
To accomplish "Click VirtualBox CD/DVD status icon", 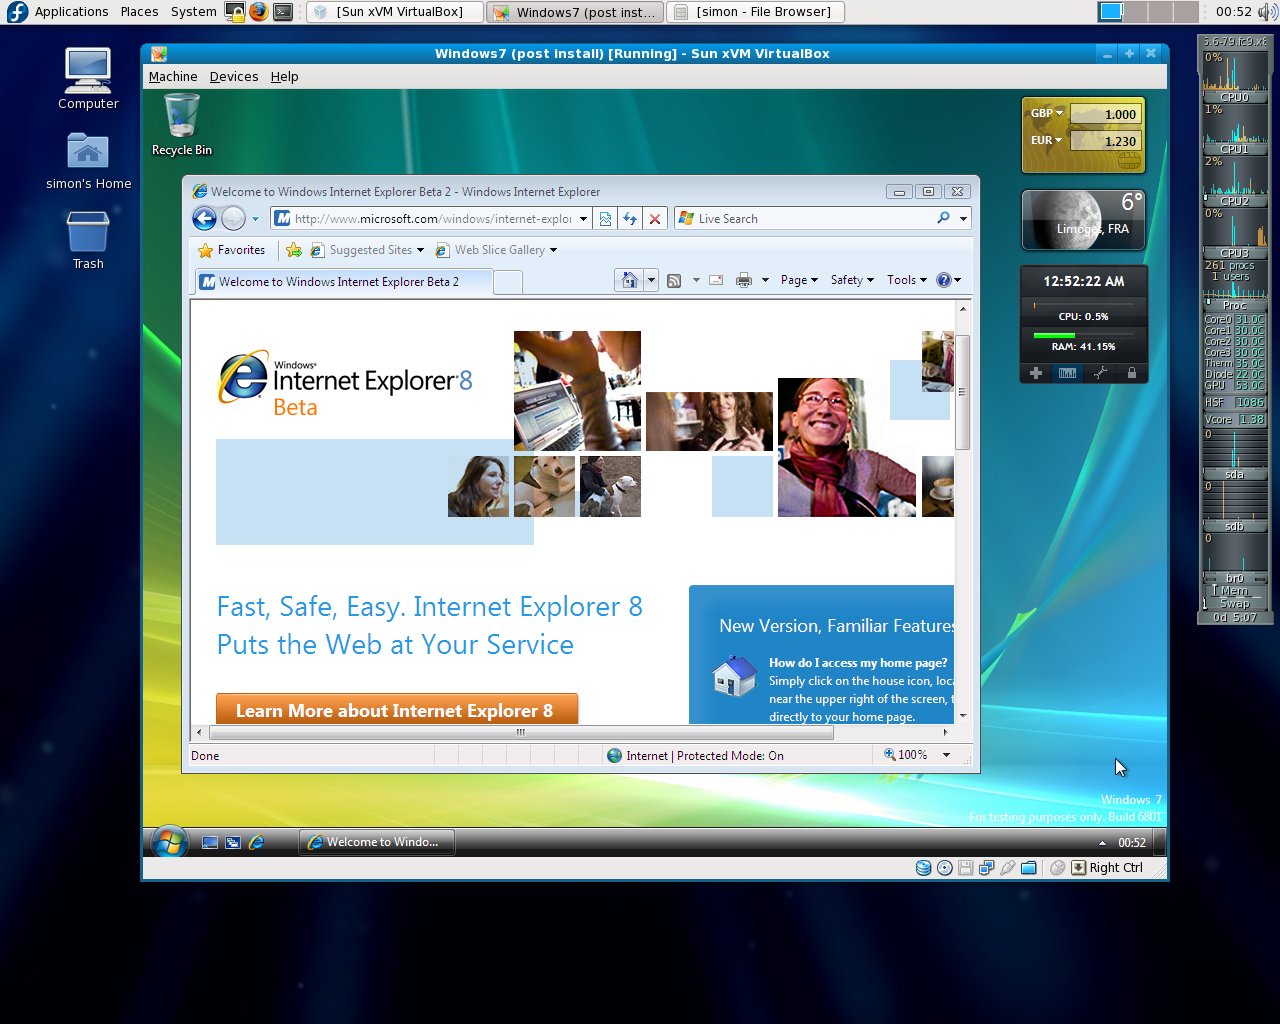I will pyautogui.click(x=945, y=868).
